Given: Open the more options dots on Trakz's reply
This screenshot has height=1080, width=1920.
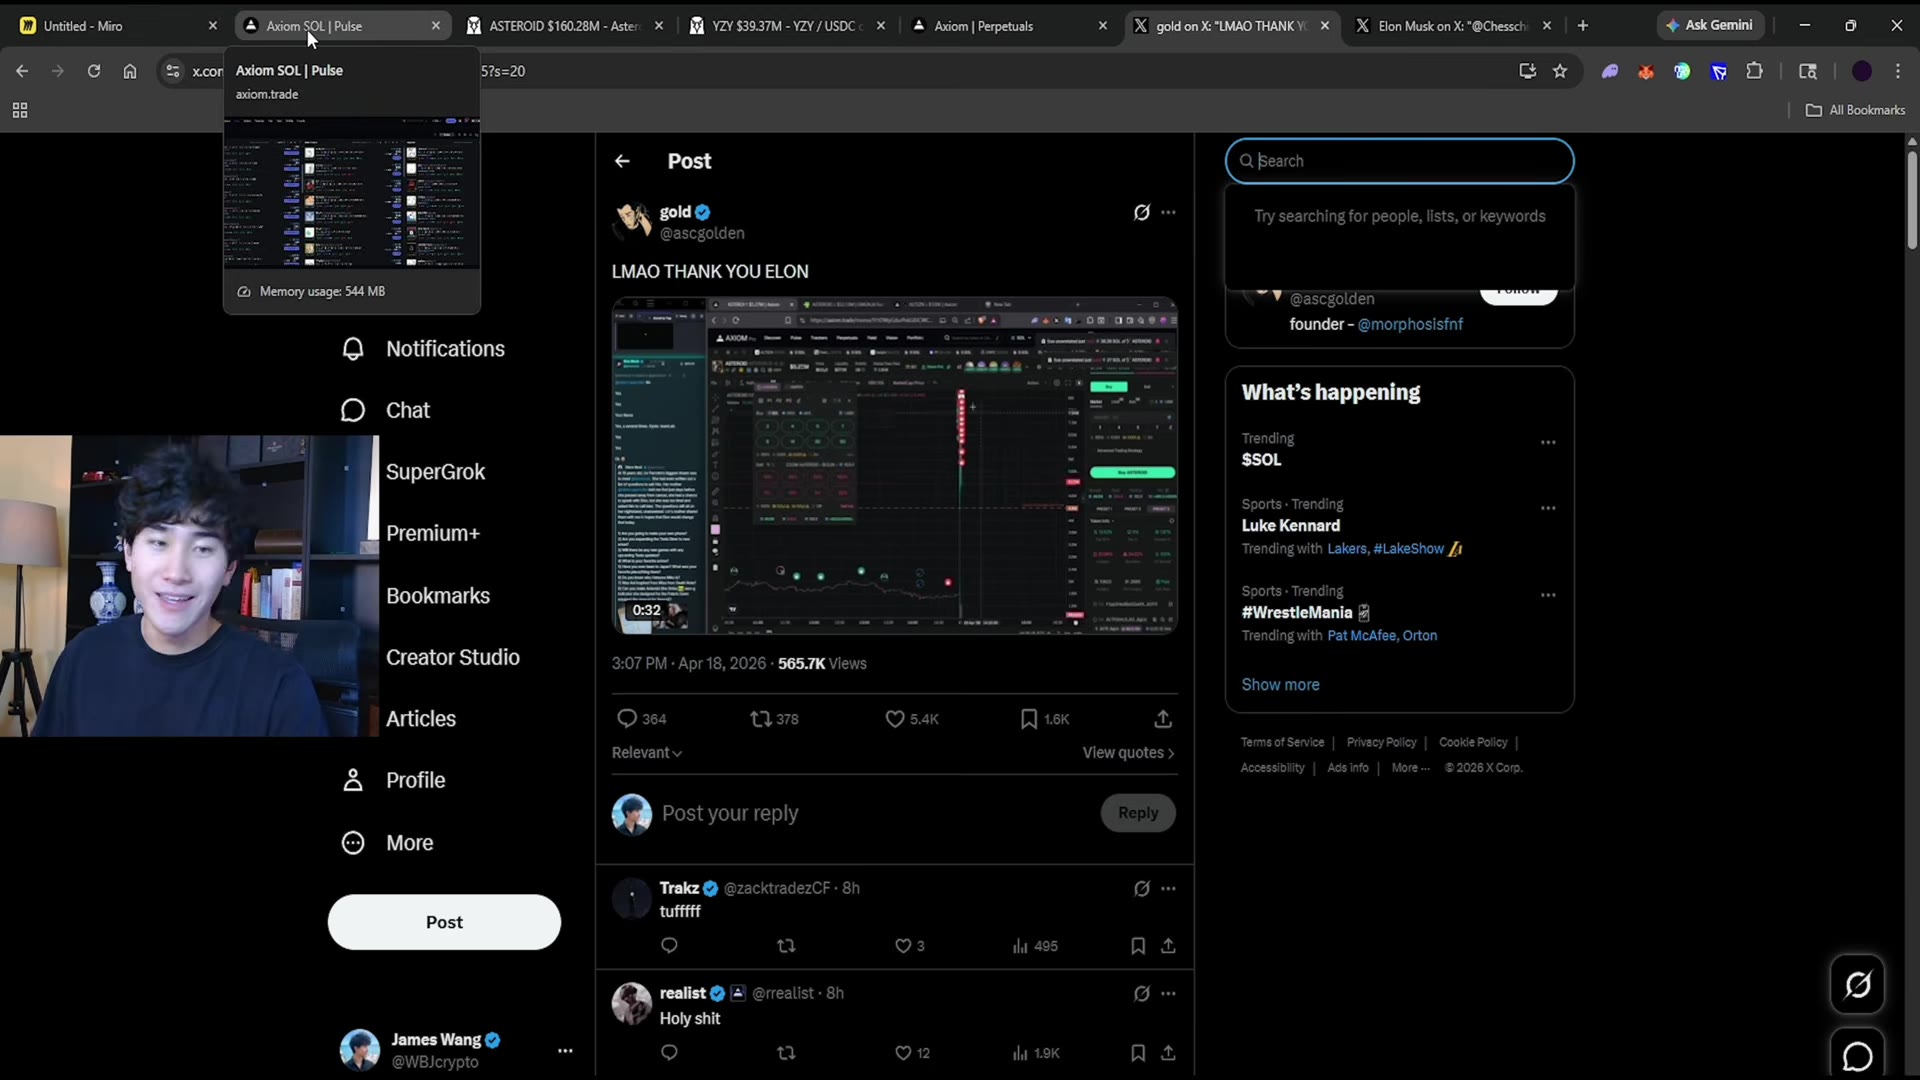Looking at the screenshot, I should (x=1168, y=888).
